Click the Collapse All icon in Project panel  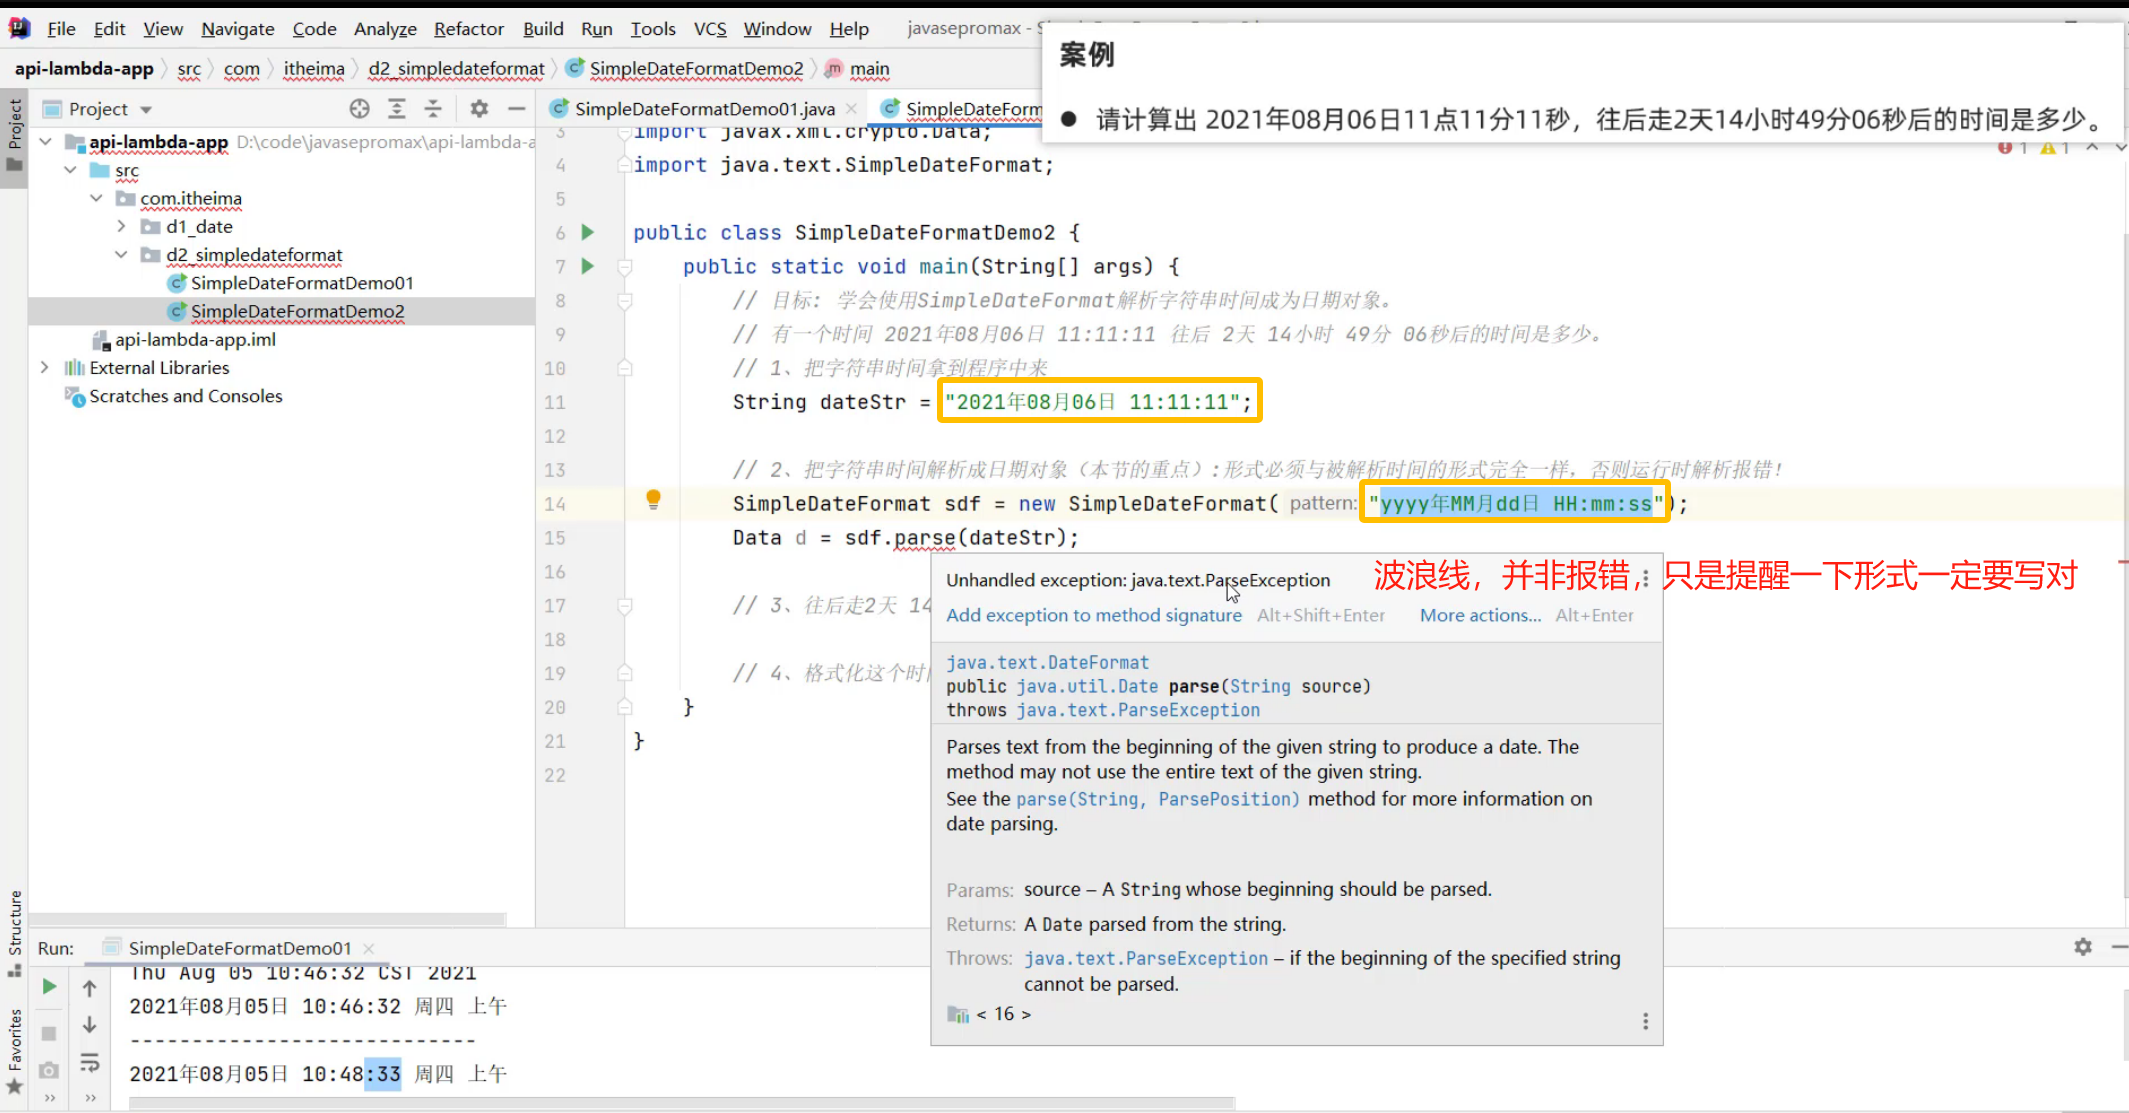(x=433, y=109)
